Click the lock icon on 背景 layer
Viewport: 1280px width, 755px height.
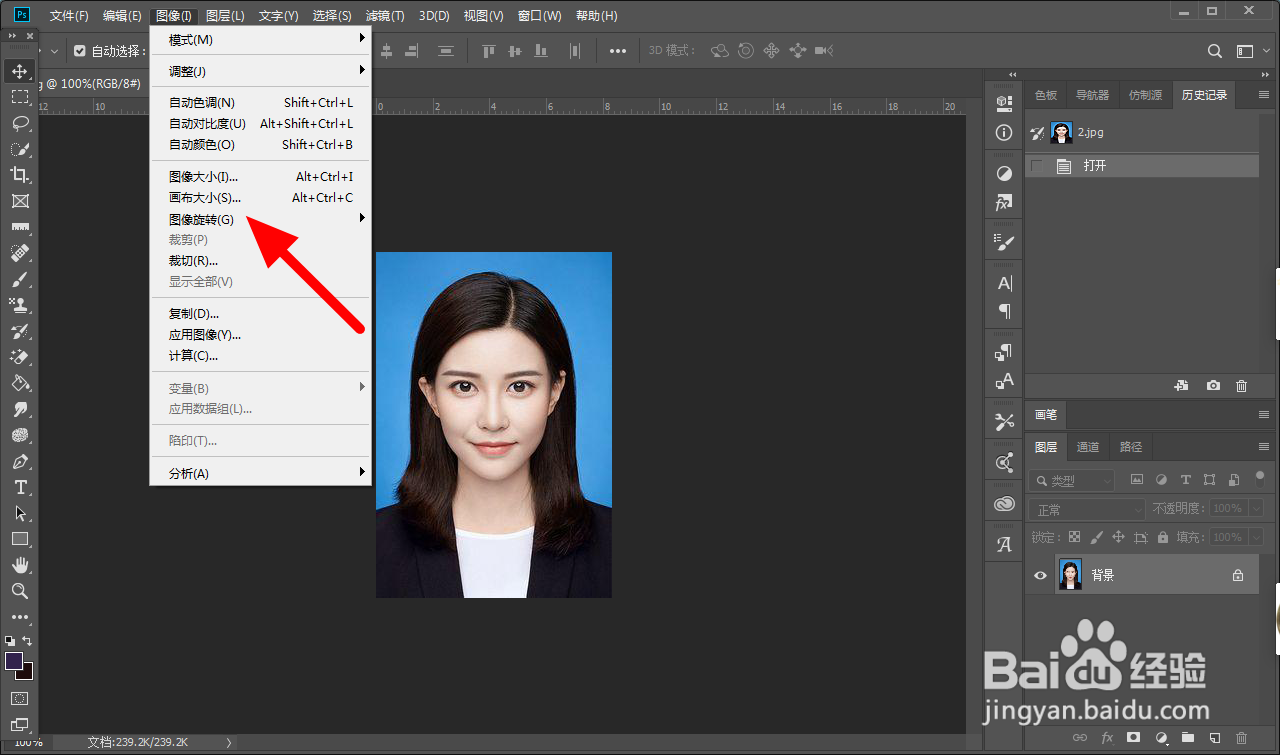(x=1238, y=576)
